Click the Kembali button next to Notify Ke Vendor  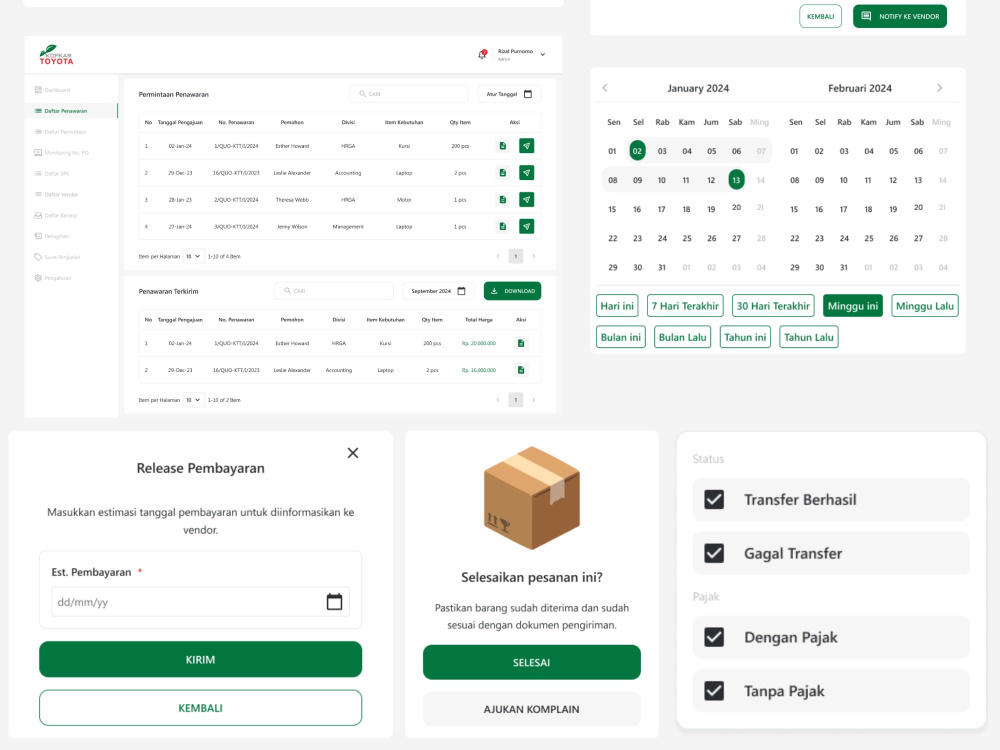[820, 16]
